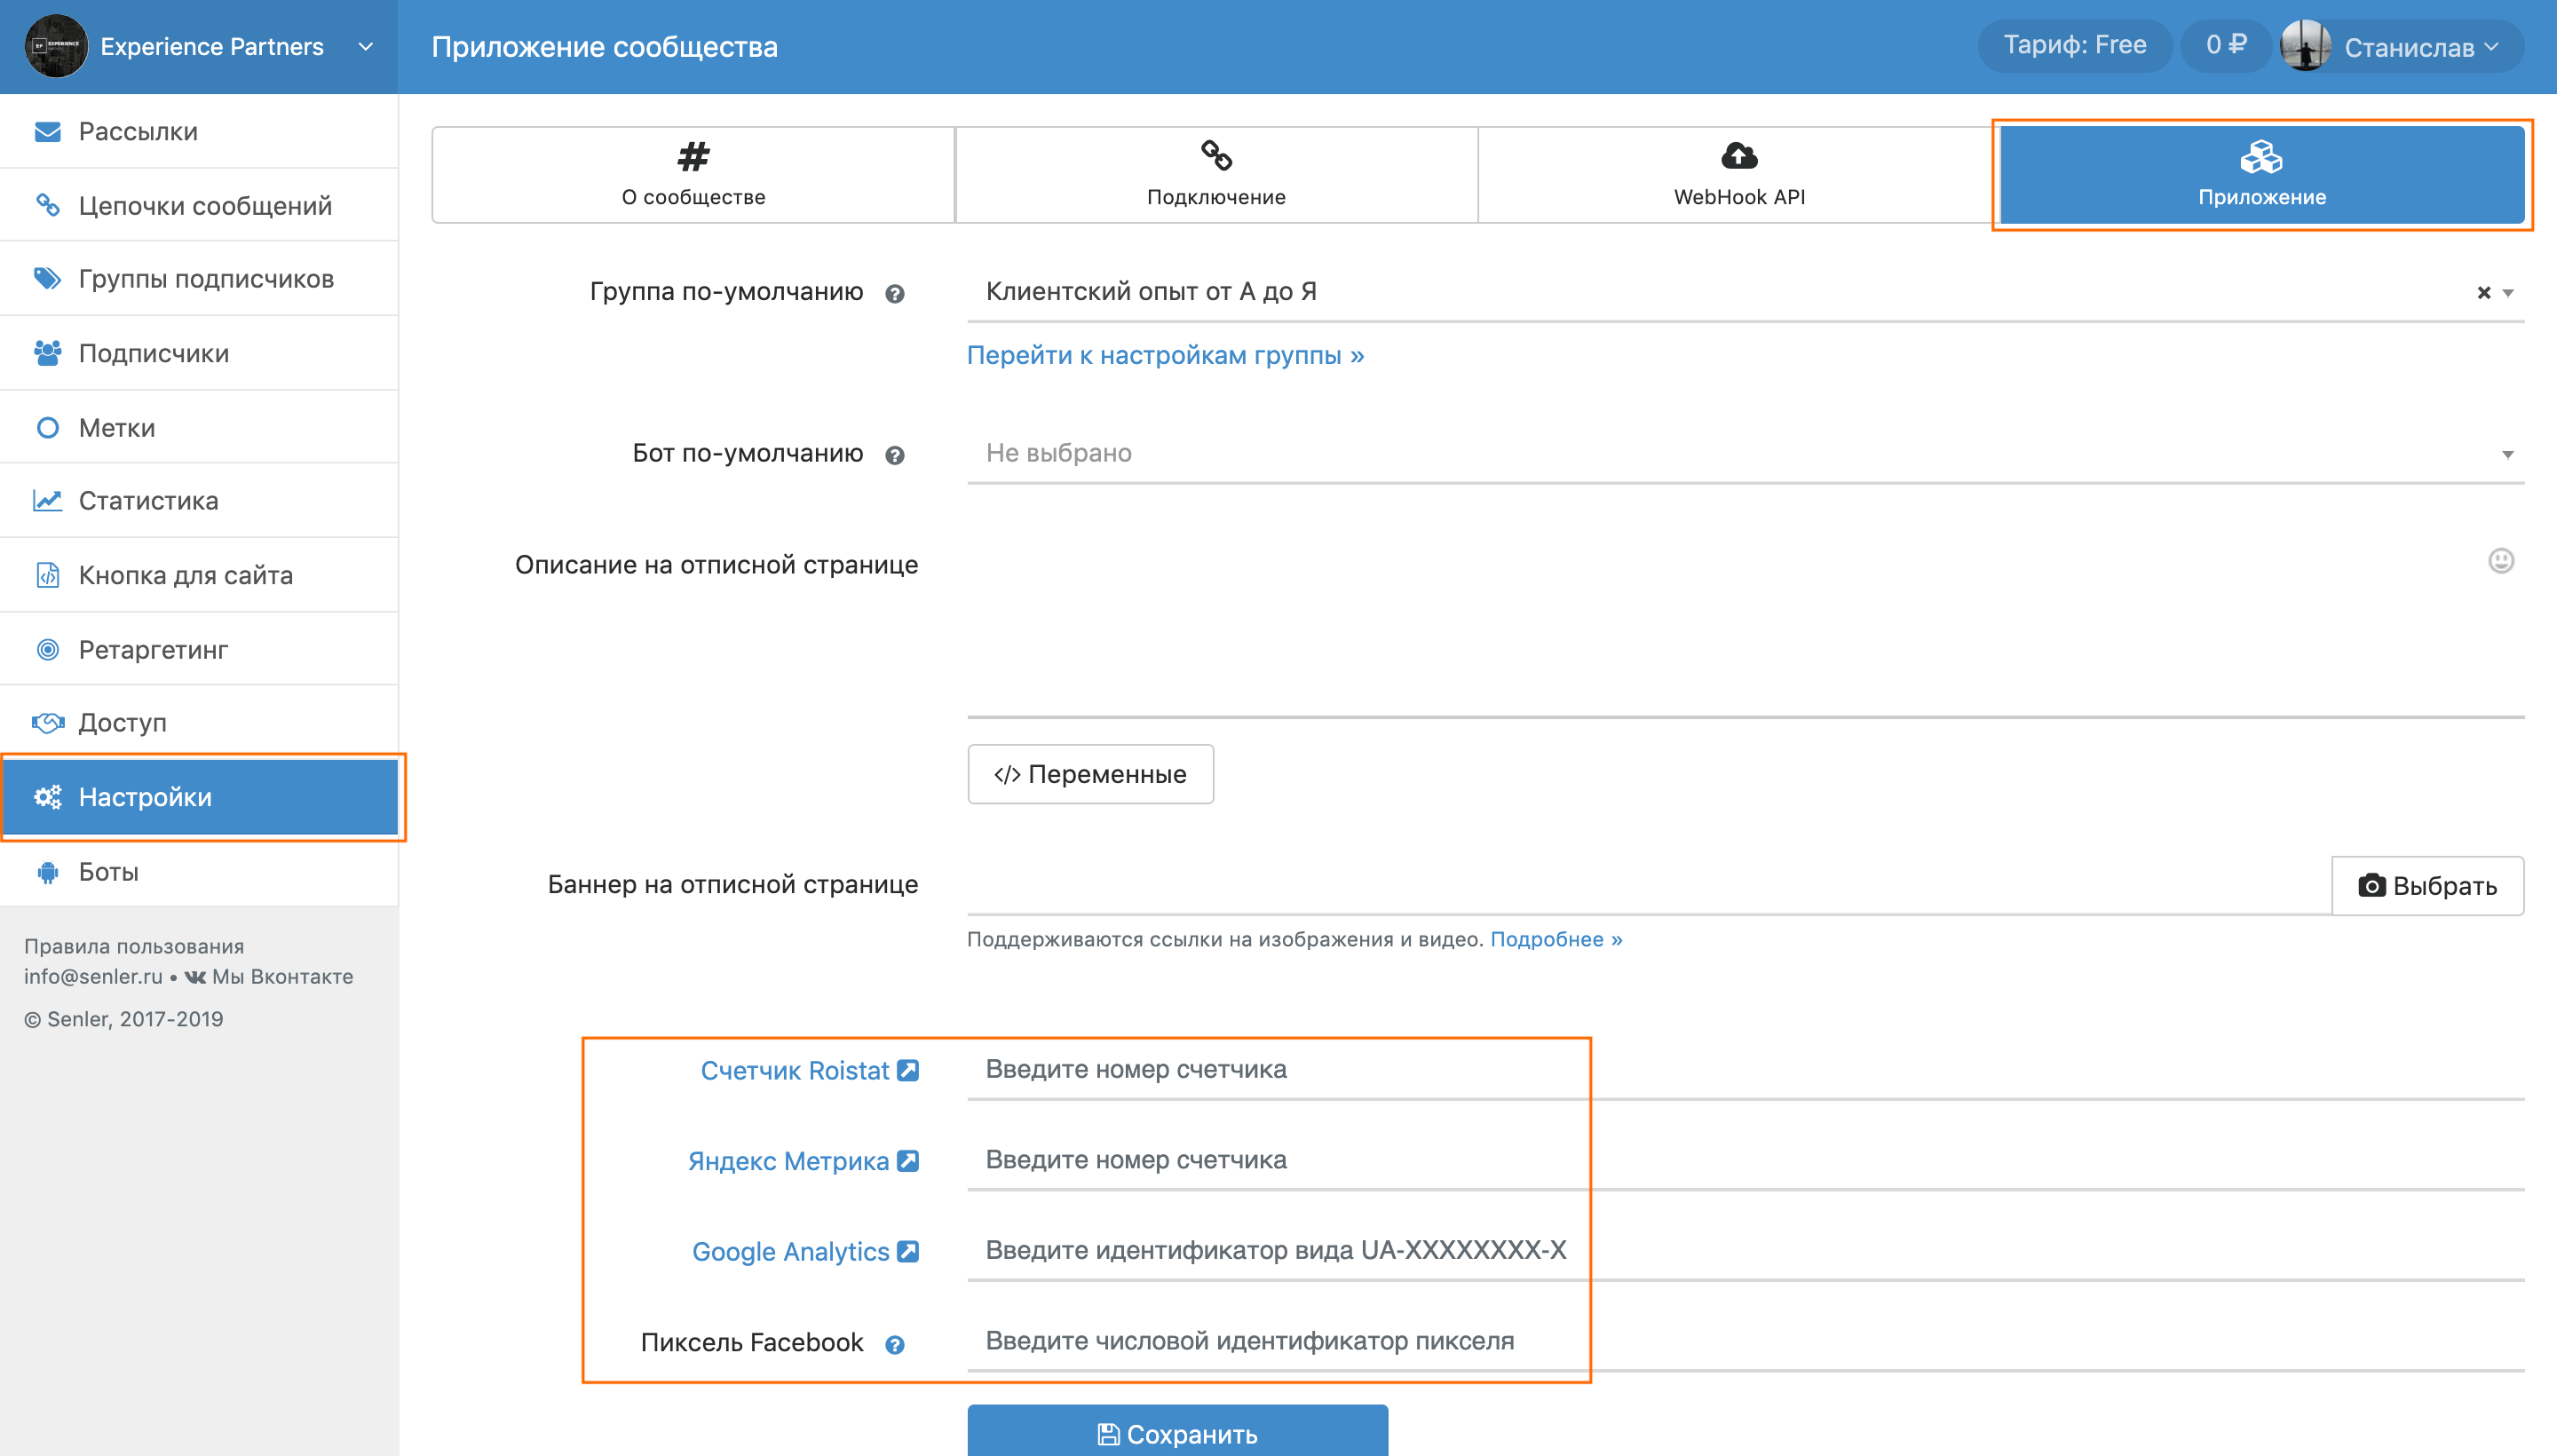Switch to the Подключение tab
Screen dimensions: 2557x1456
click(1215, 174)
